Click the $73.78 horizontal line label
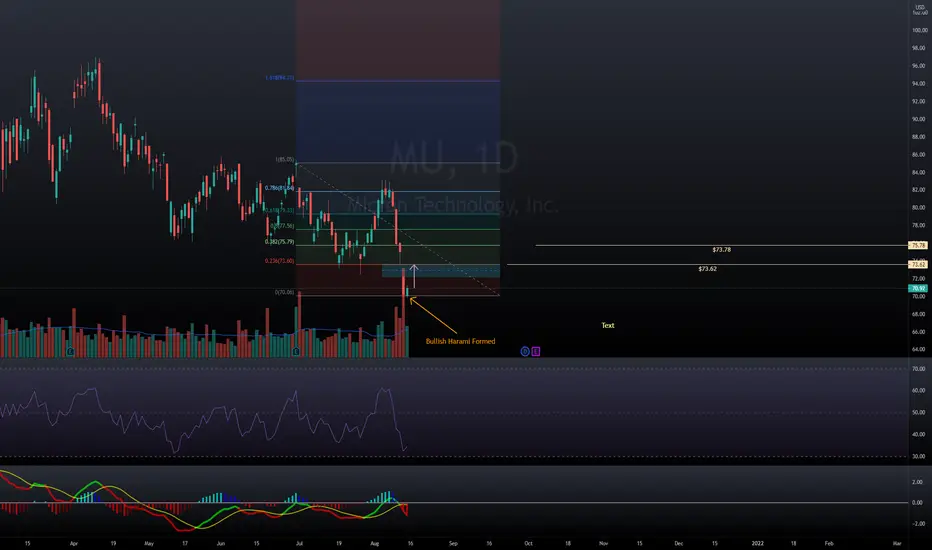Viewport: 932px width, 550px height. [x=722, y=250]
